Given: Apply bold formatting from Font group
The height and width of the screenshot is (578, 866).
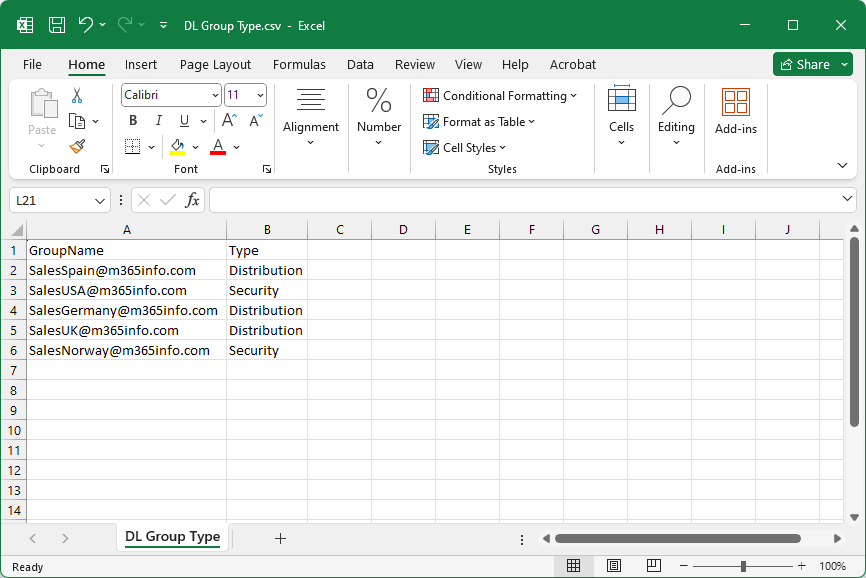Looking at the screenshot, I should click(132, 120).
